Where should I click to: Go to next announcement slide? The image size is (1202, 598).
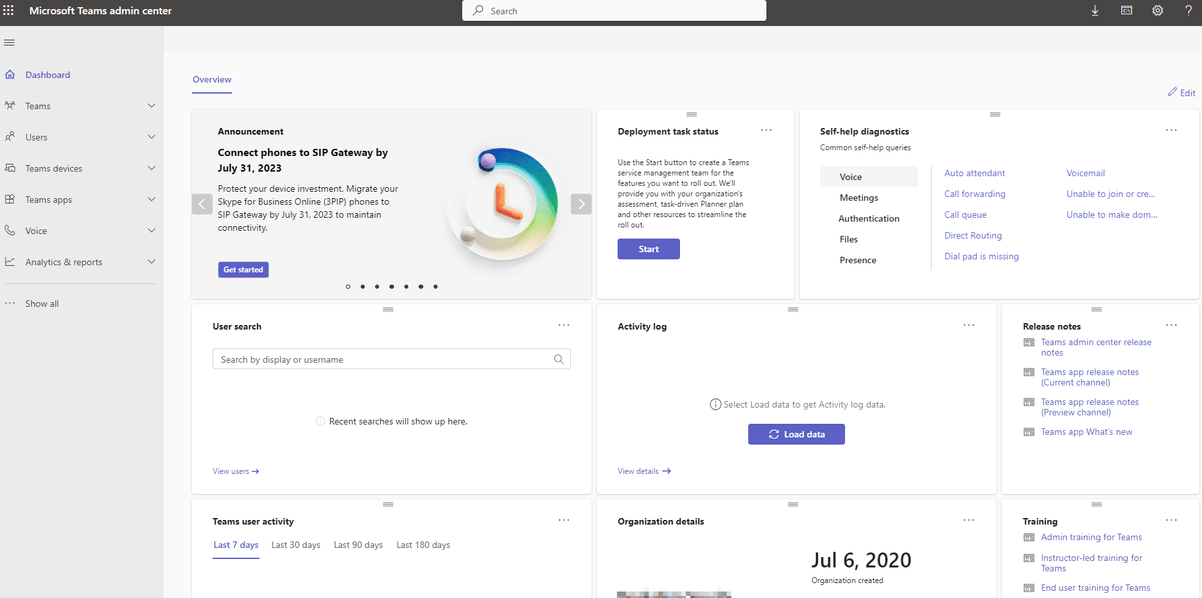point(581,204)
